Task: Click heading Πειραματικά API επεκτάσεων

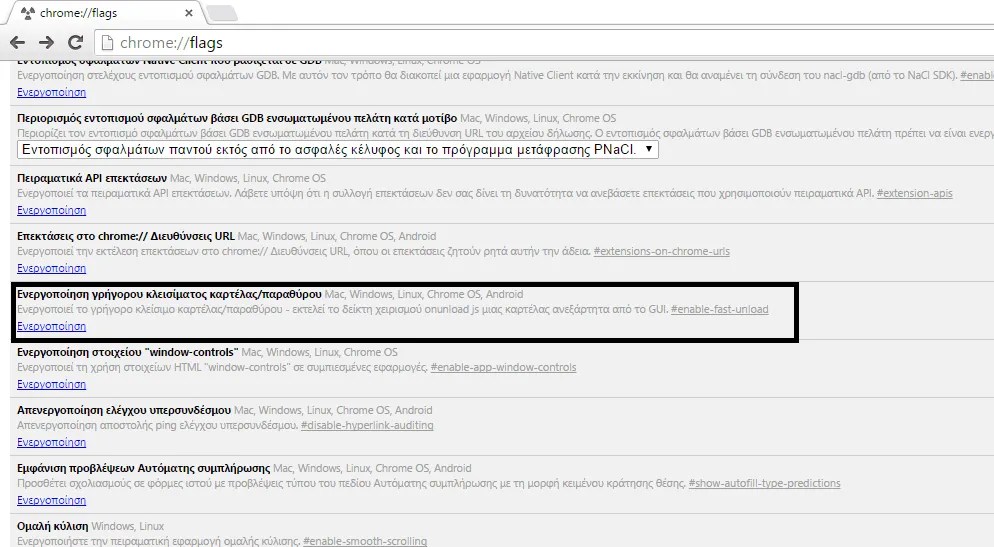Action: pyautogui.click(x=92, y=178)
